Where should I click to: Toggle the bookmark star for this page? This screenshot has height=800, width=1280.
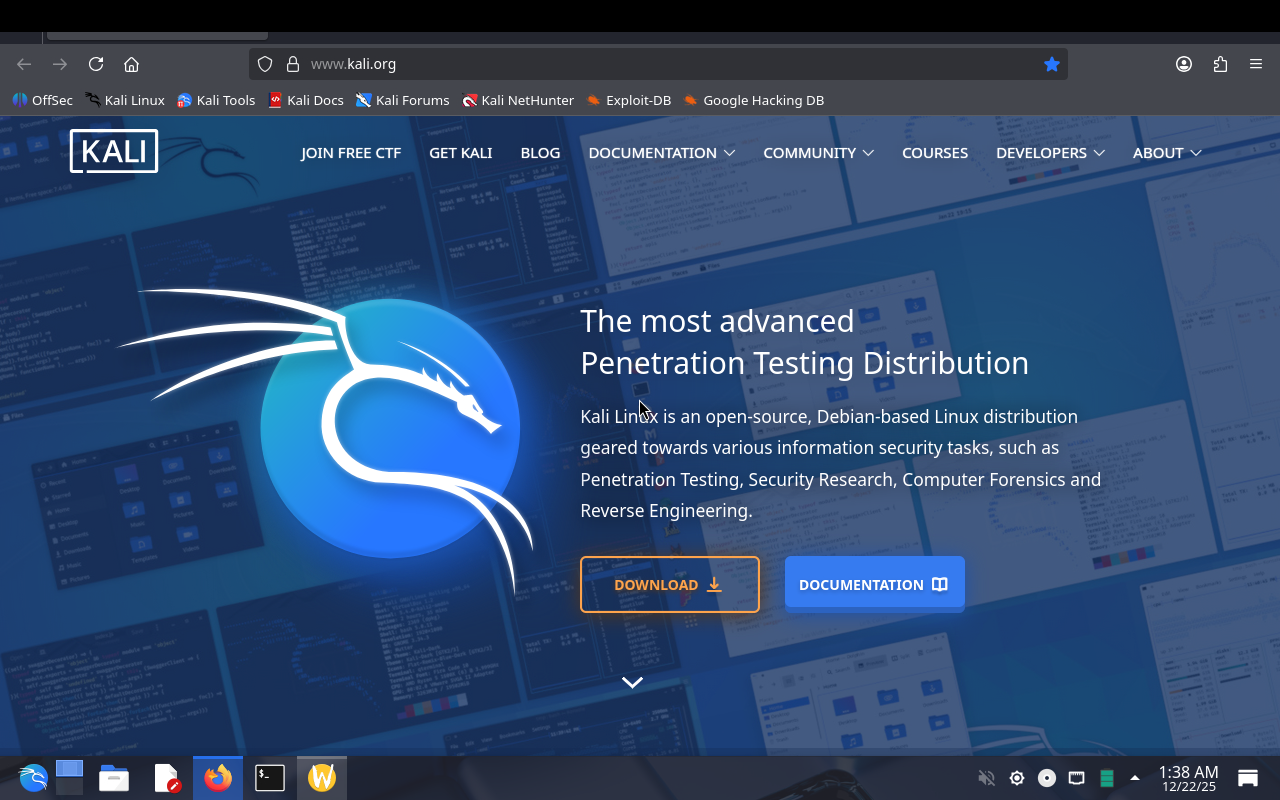click(1052, 64)
